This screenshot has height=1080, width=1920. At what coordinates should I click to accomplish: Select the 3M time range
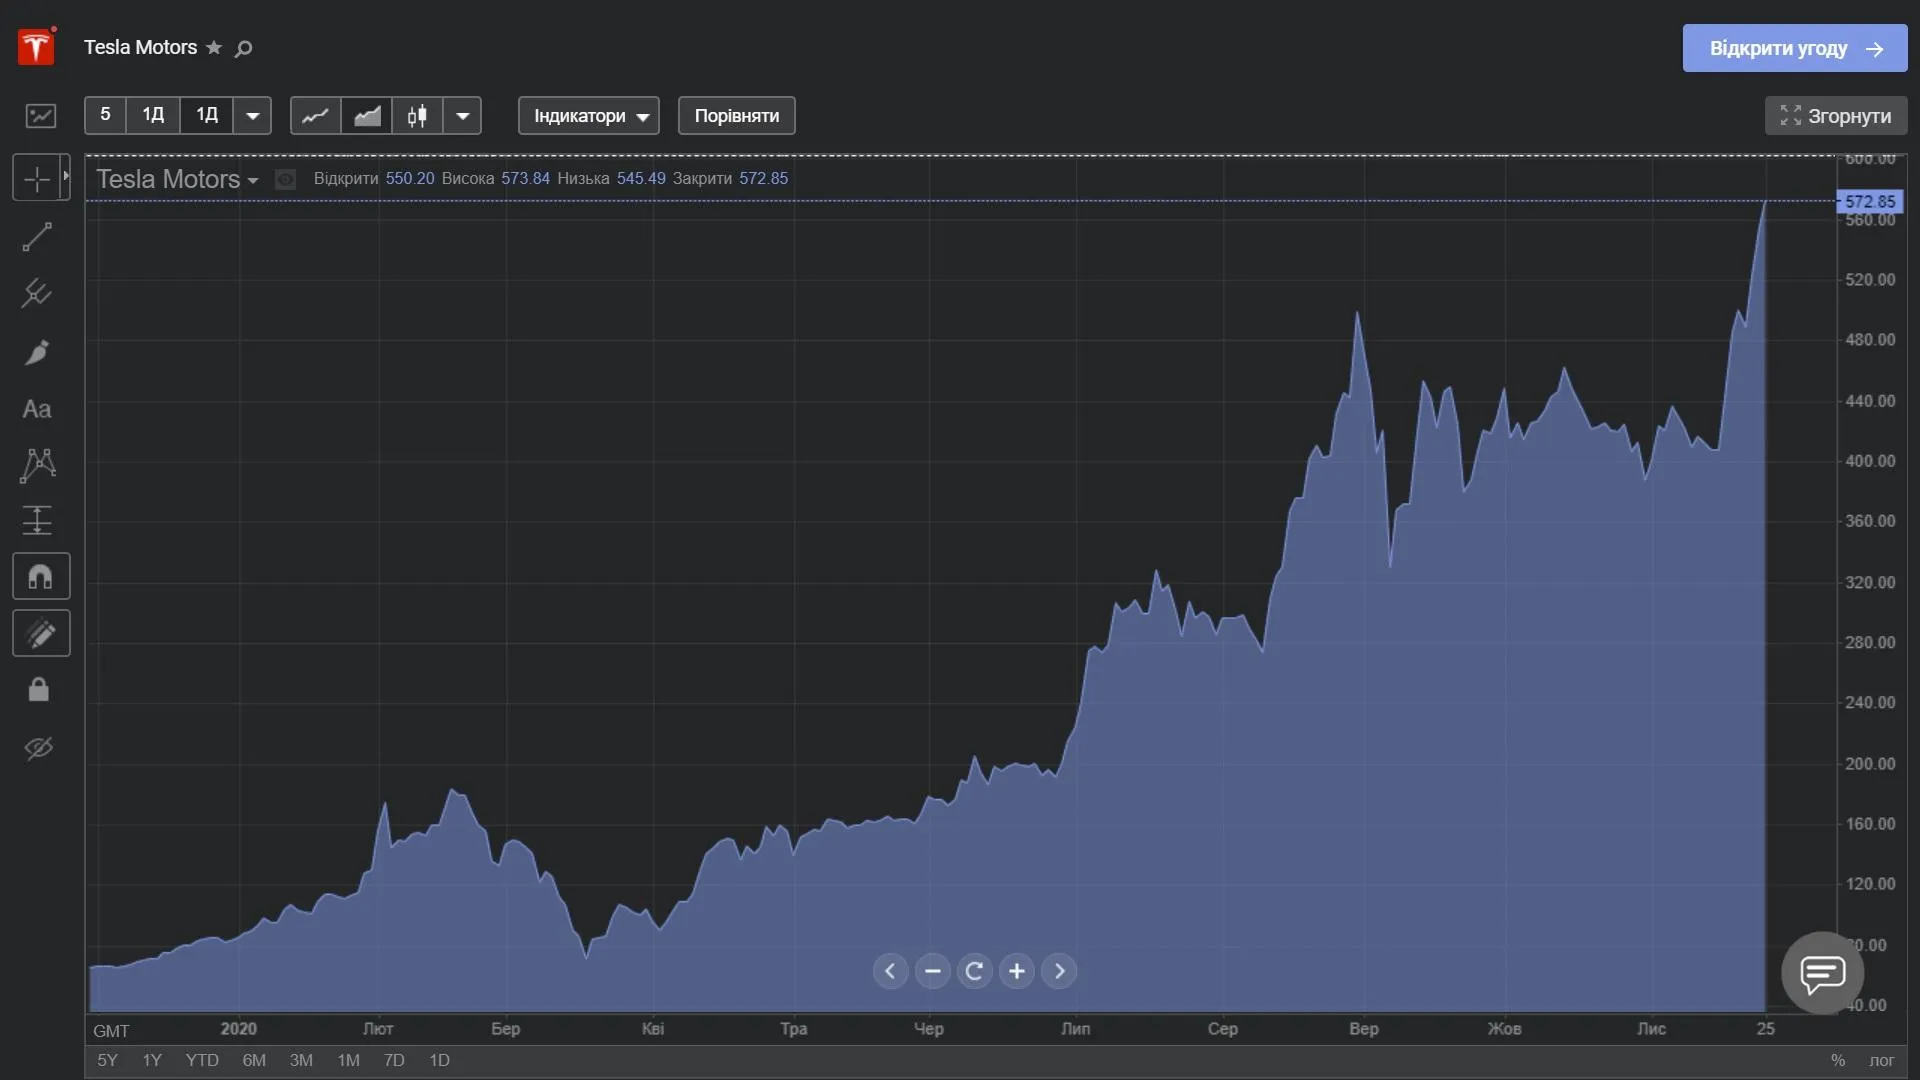click(x=301, y=1060)
